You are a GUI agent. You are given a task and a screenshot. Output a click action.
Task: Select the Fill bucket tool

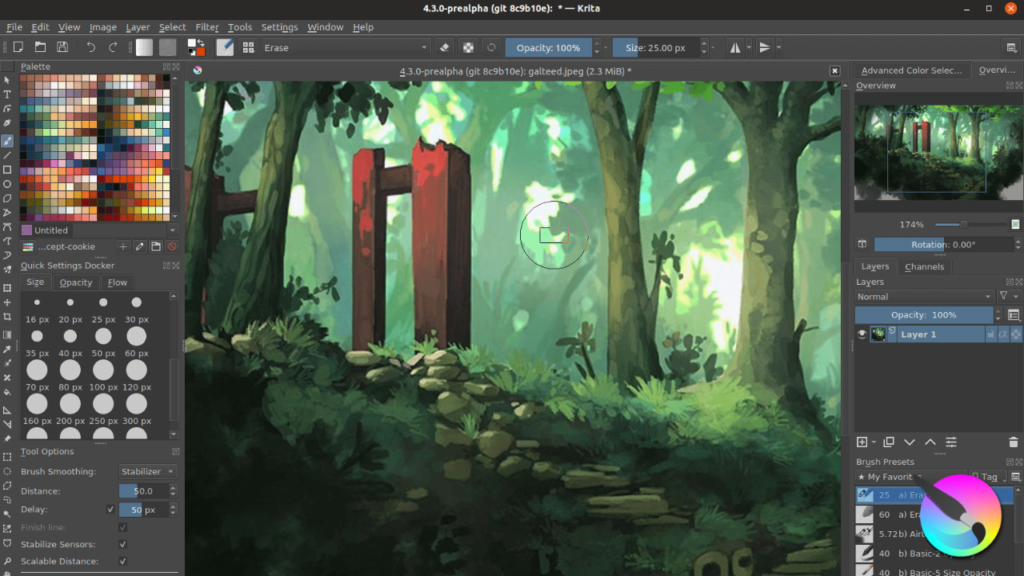tap(7, 392)
